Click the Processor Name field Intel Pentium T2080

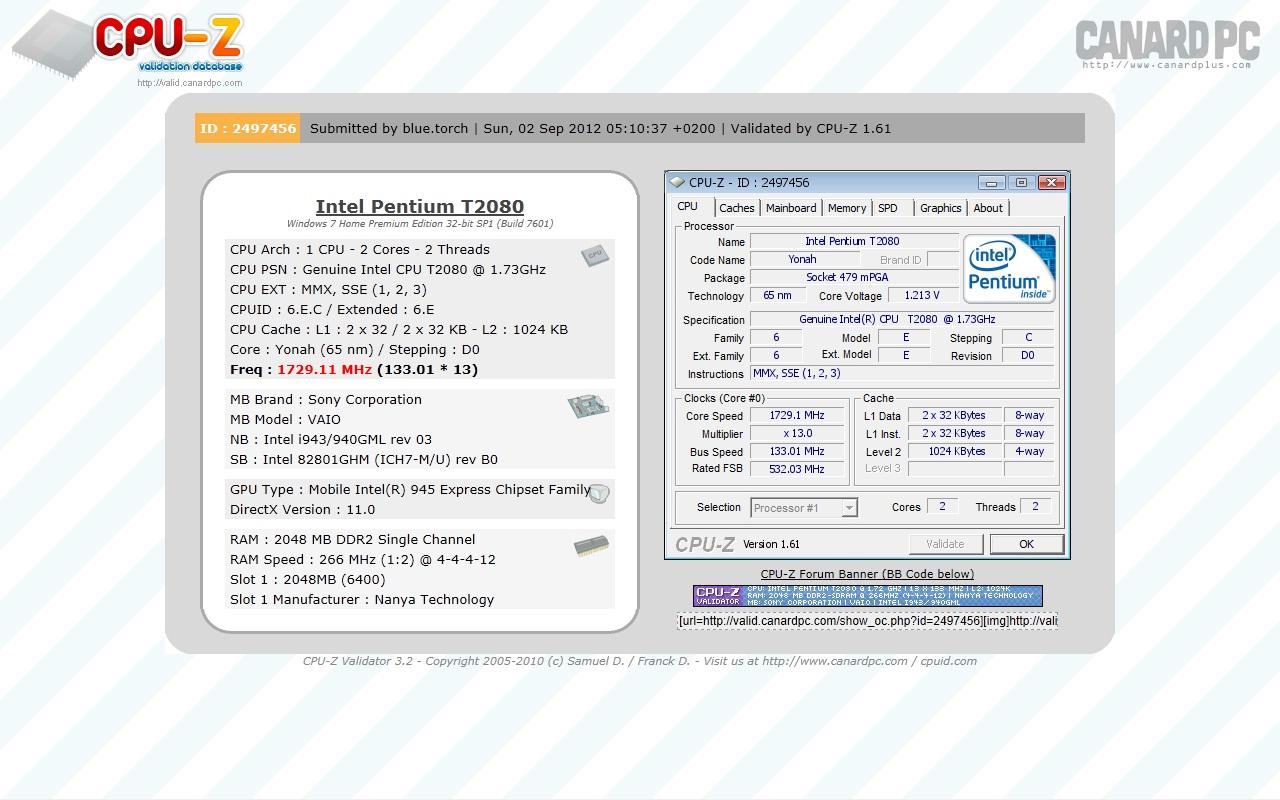pos(853,241)
